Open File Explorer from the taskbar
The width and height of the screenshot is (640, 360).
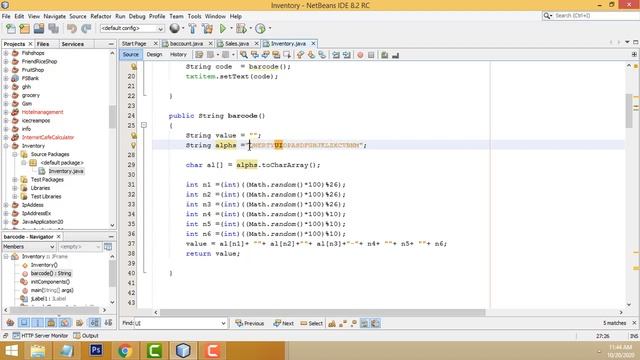(x=38, y=351)
